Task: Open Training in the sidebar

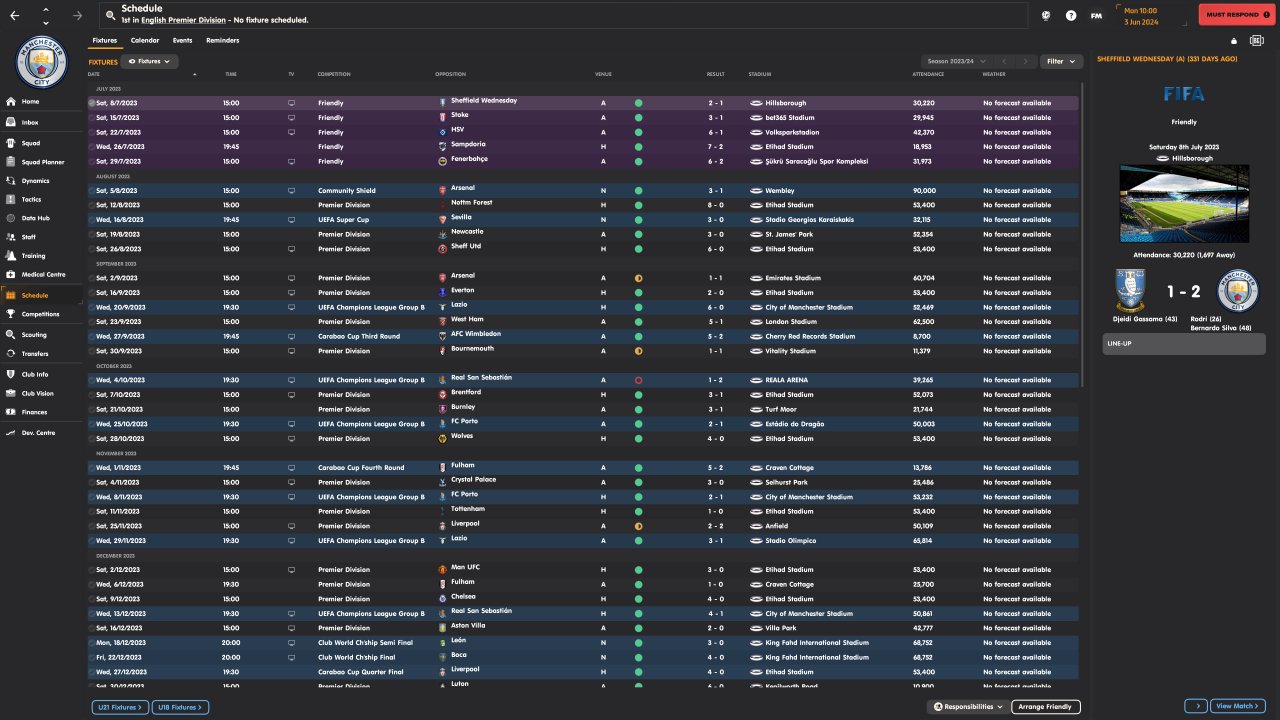Action: click(42, 256)
